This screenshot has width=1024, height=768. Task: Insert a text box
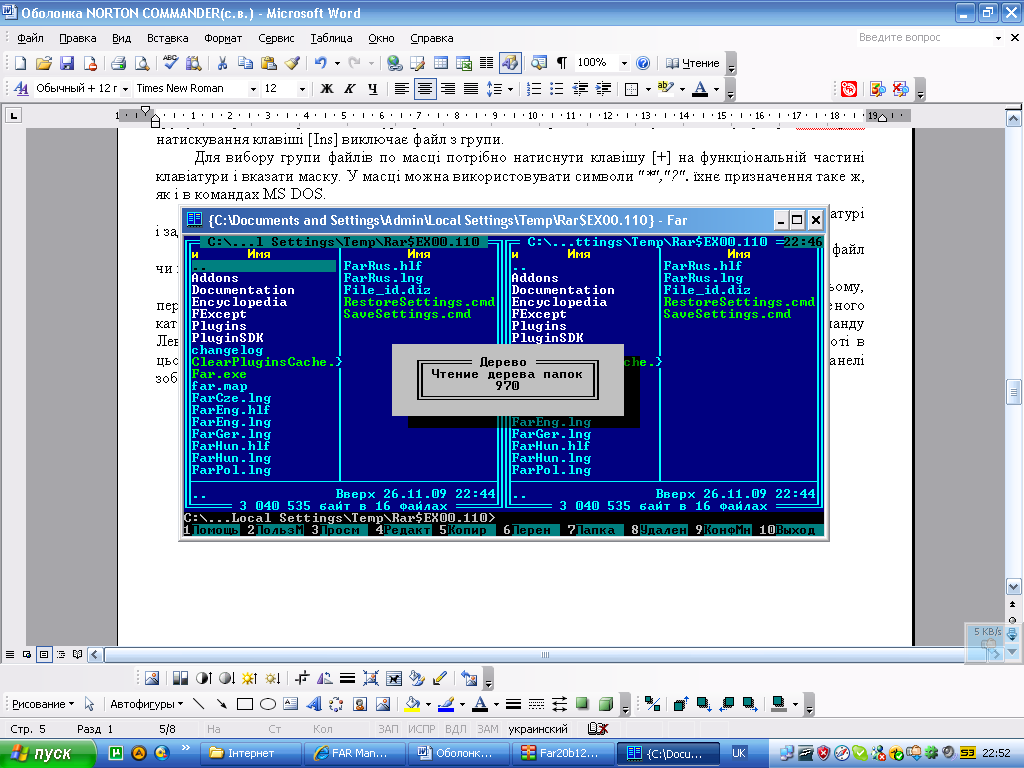point(291,704)
